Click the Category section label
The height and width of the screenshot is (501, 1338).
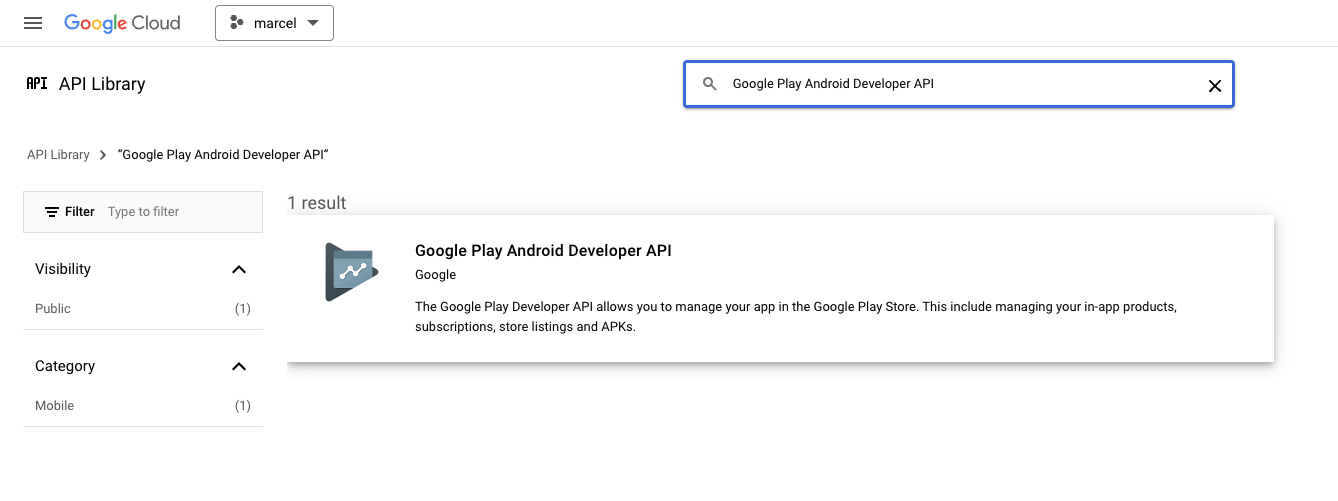pos(65,366)
